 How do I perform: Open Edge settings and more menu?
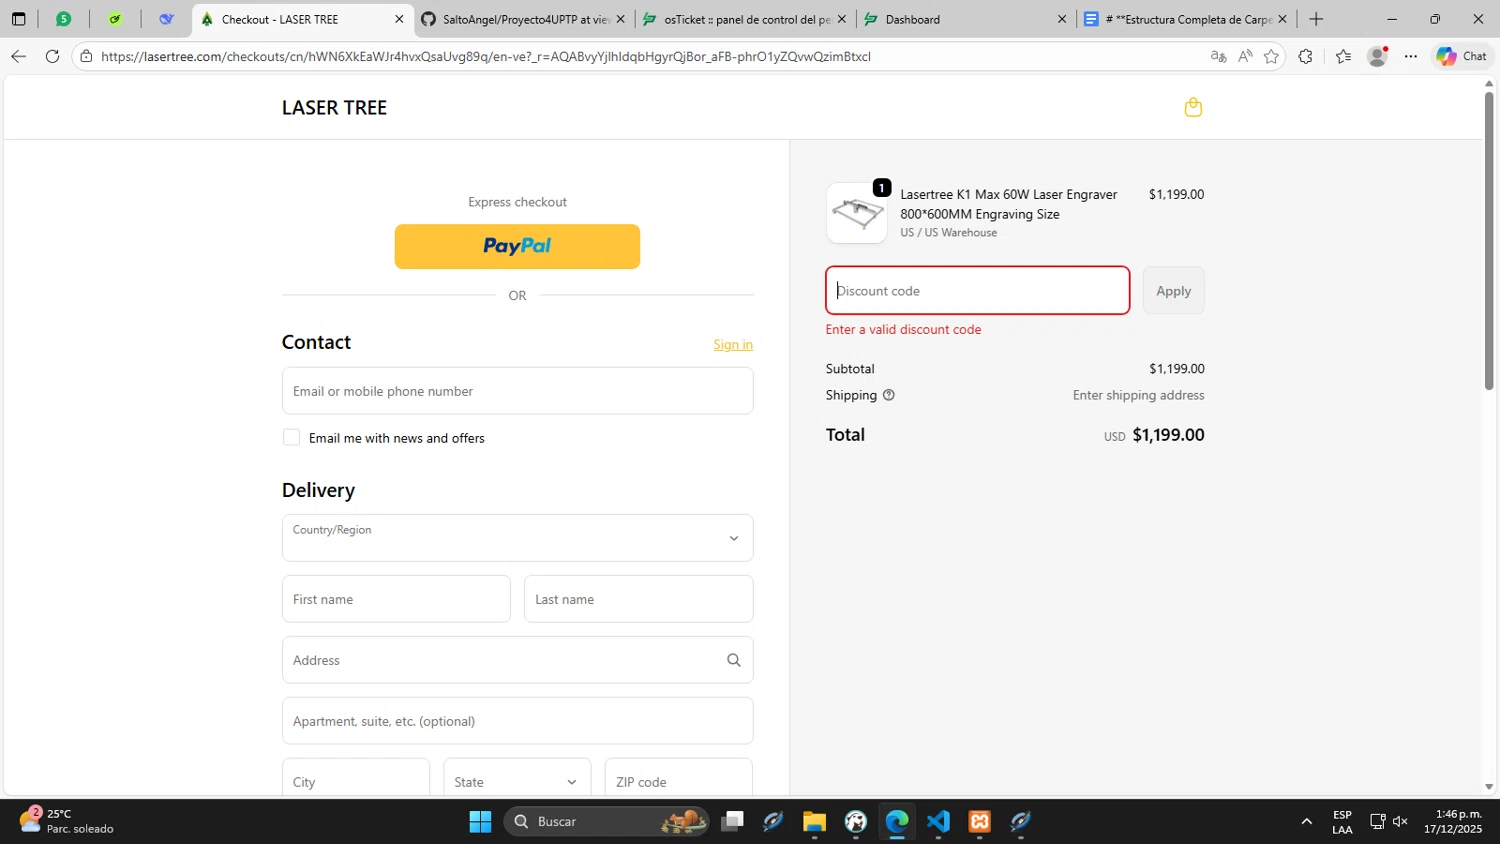tap(1410, 56)
